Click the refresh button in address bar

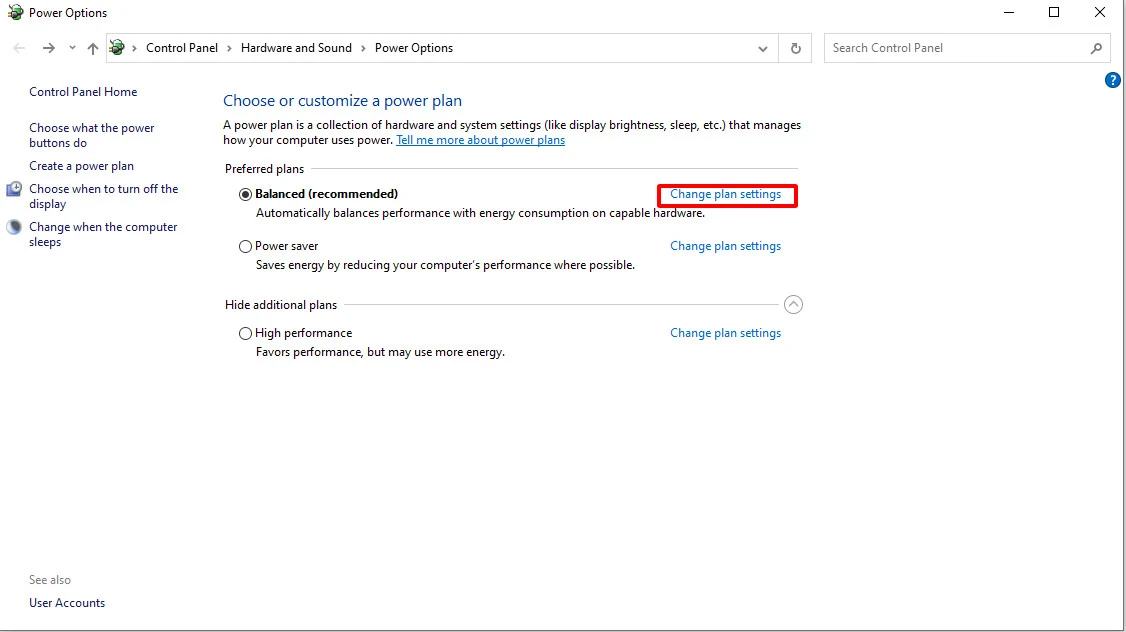[795, 48]
